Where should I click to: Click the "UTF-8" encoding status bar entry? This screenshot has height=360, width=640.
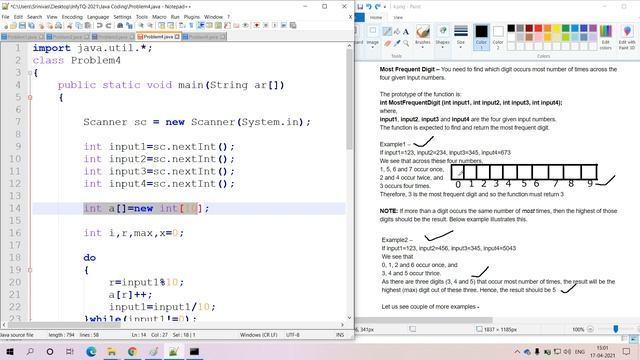pyautogui.click(x=293, y=335)
